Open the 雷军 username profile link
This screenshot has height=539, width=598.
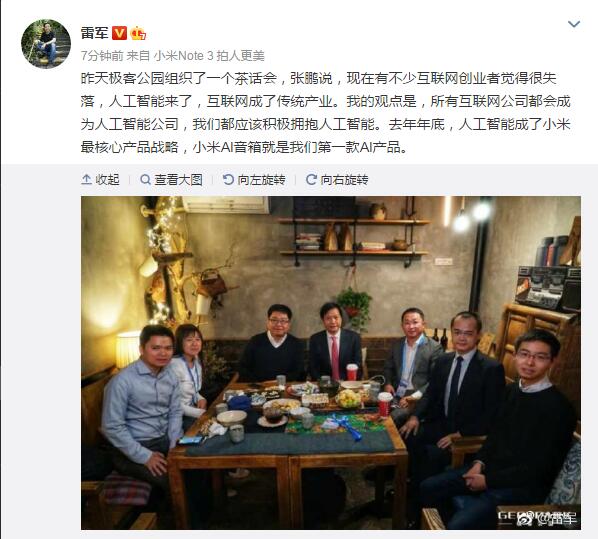[x=95, y=33]
